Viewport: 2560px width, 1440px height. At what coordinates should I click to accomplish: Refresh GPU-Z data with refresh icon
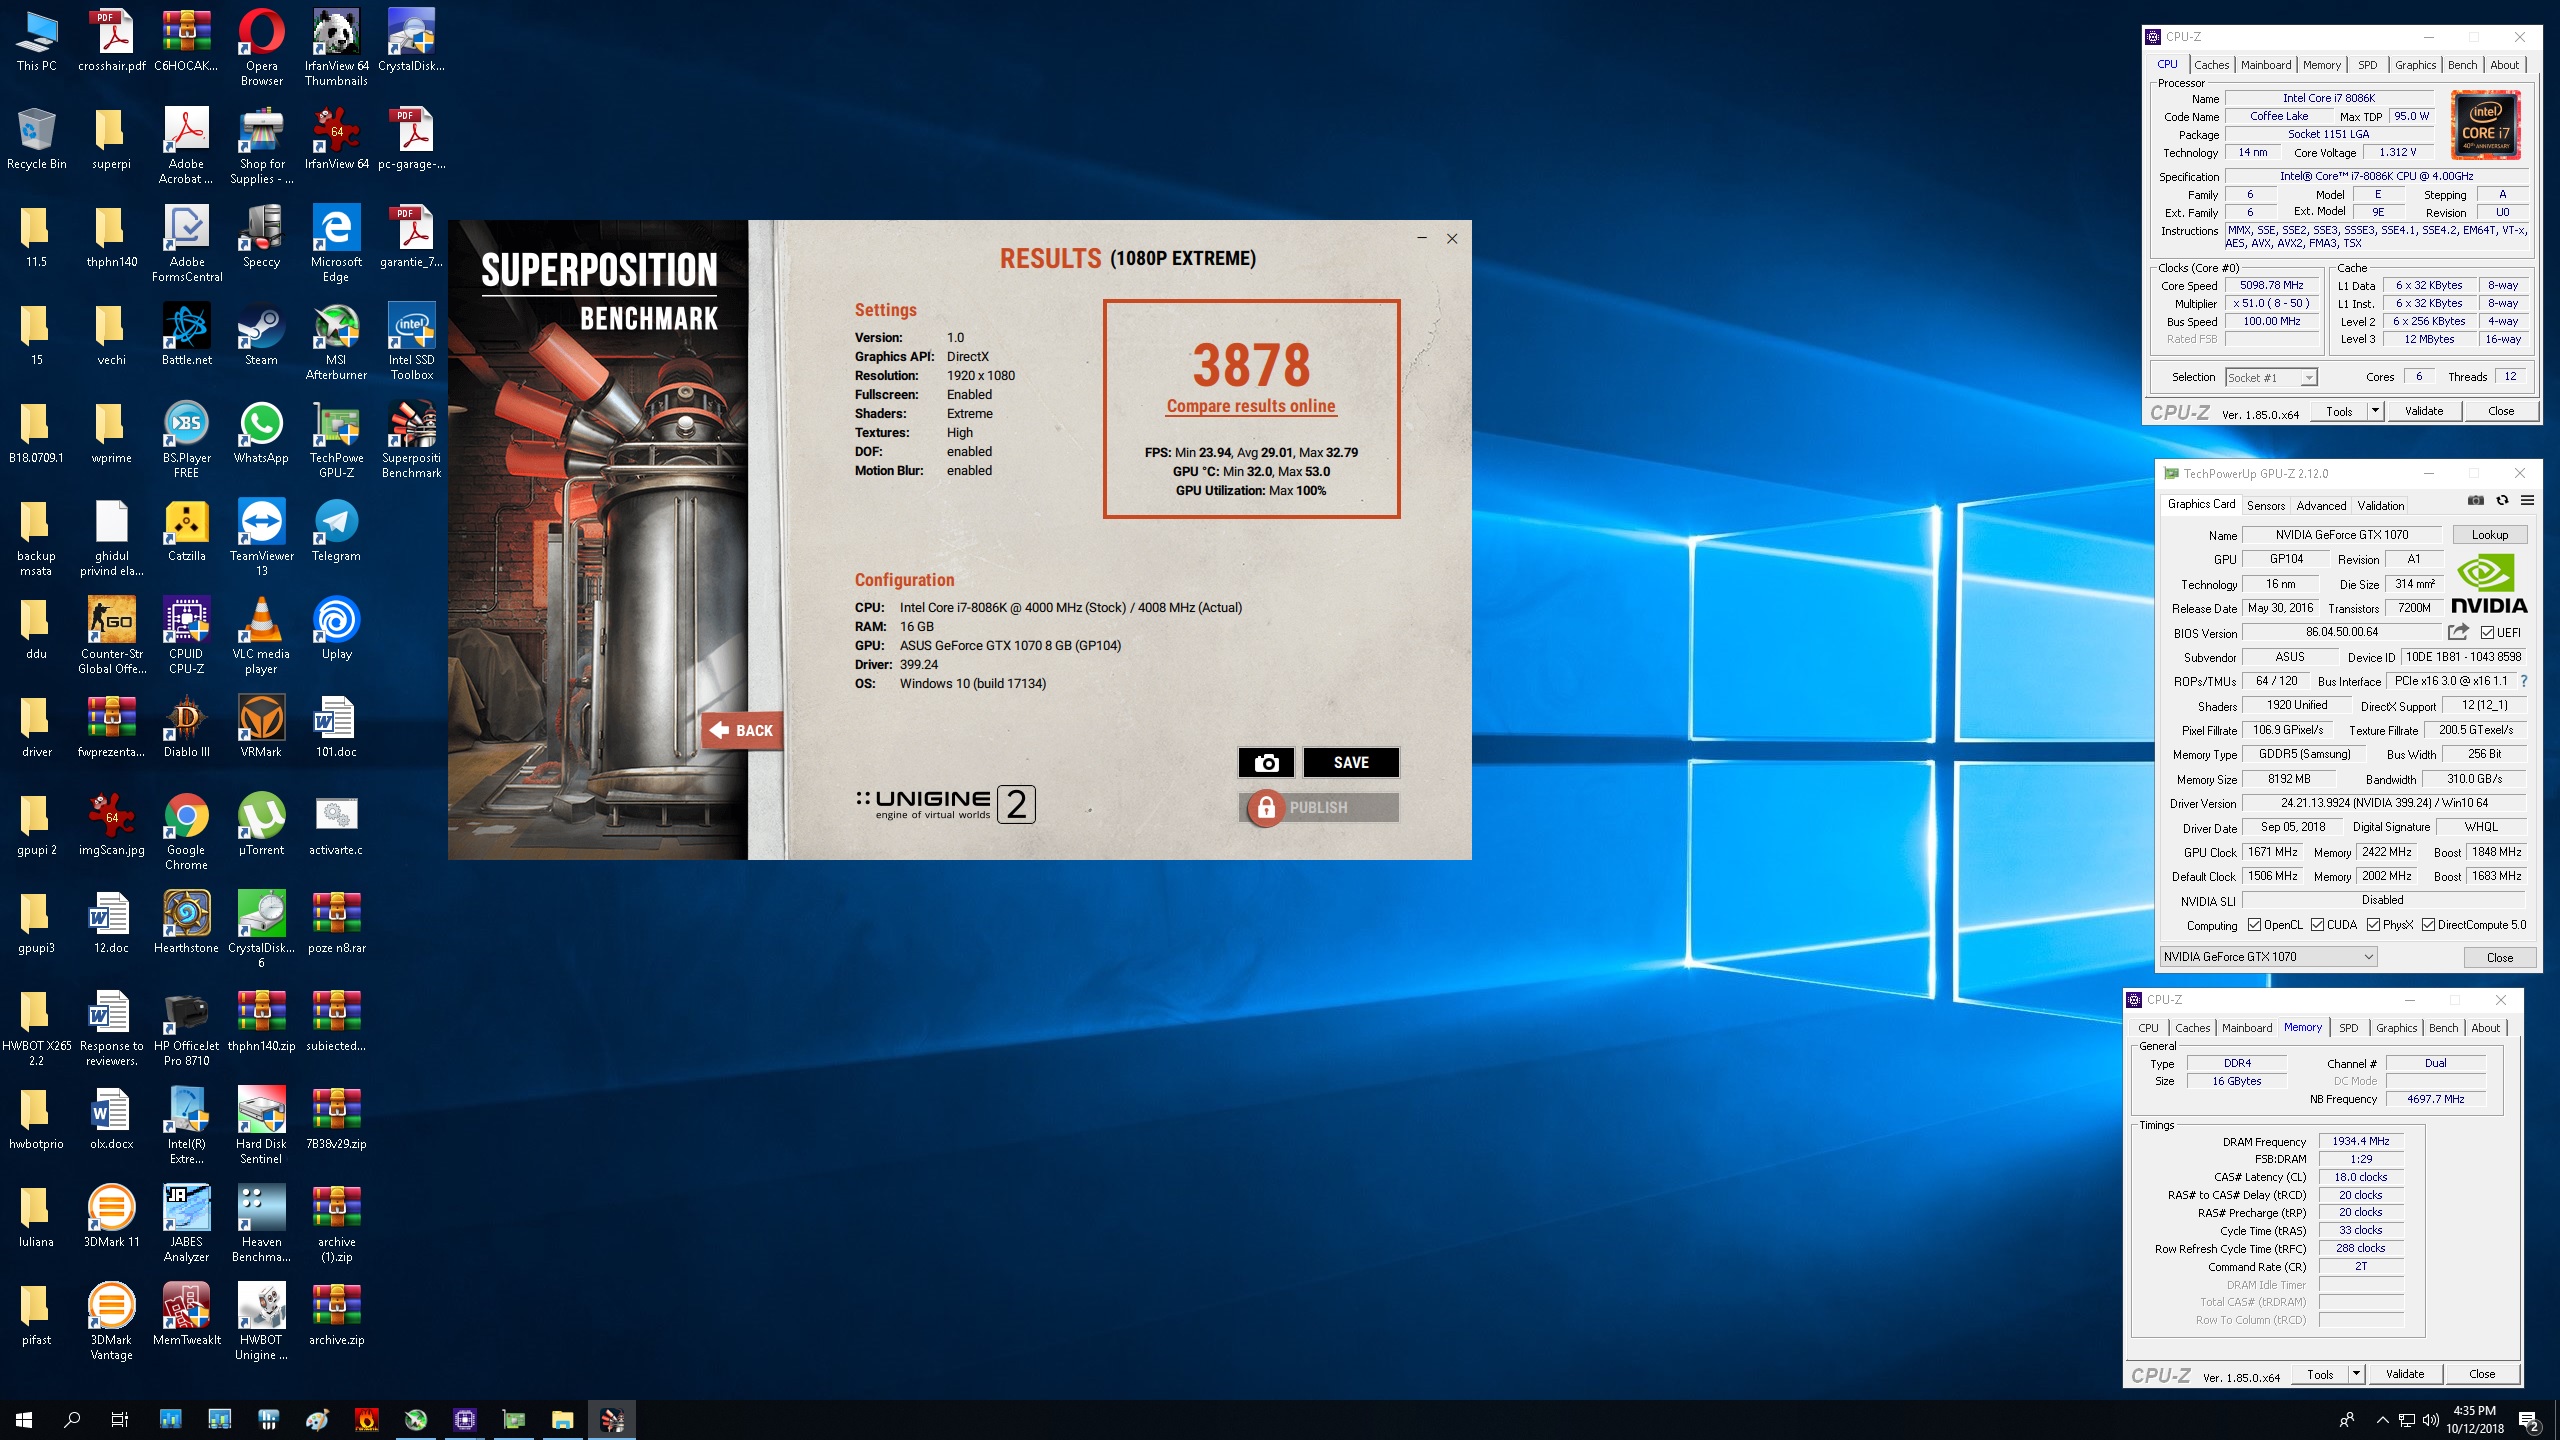[2502, 501]
